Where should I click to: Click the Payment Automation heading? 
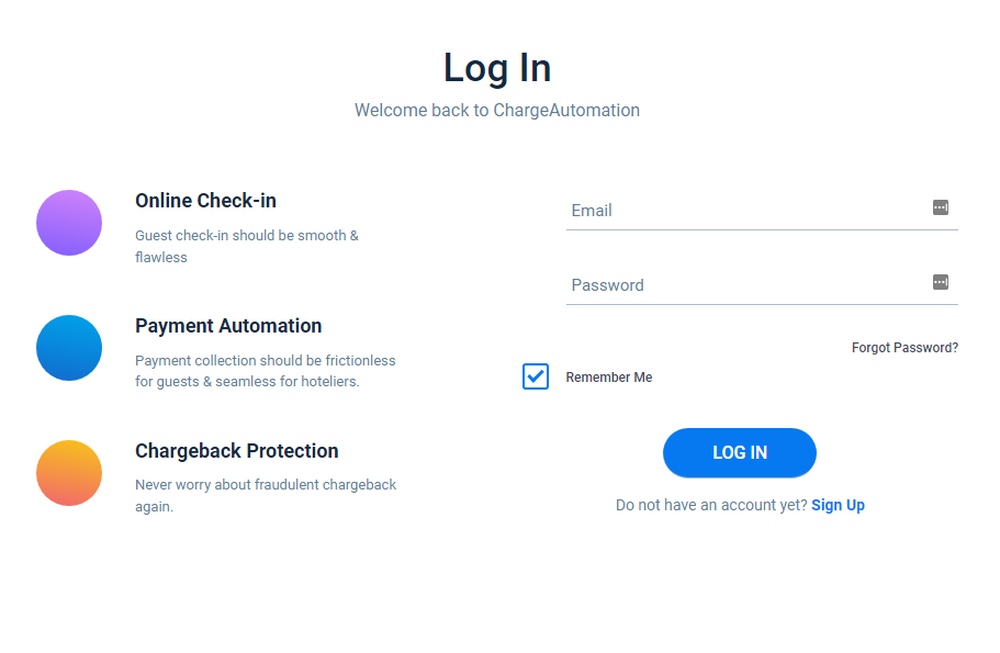(228, 326)
